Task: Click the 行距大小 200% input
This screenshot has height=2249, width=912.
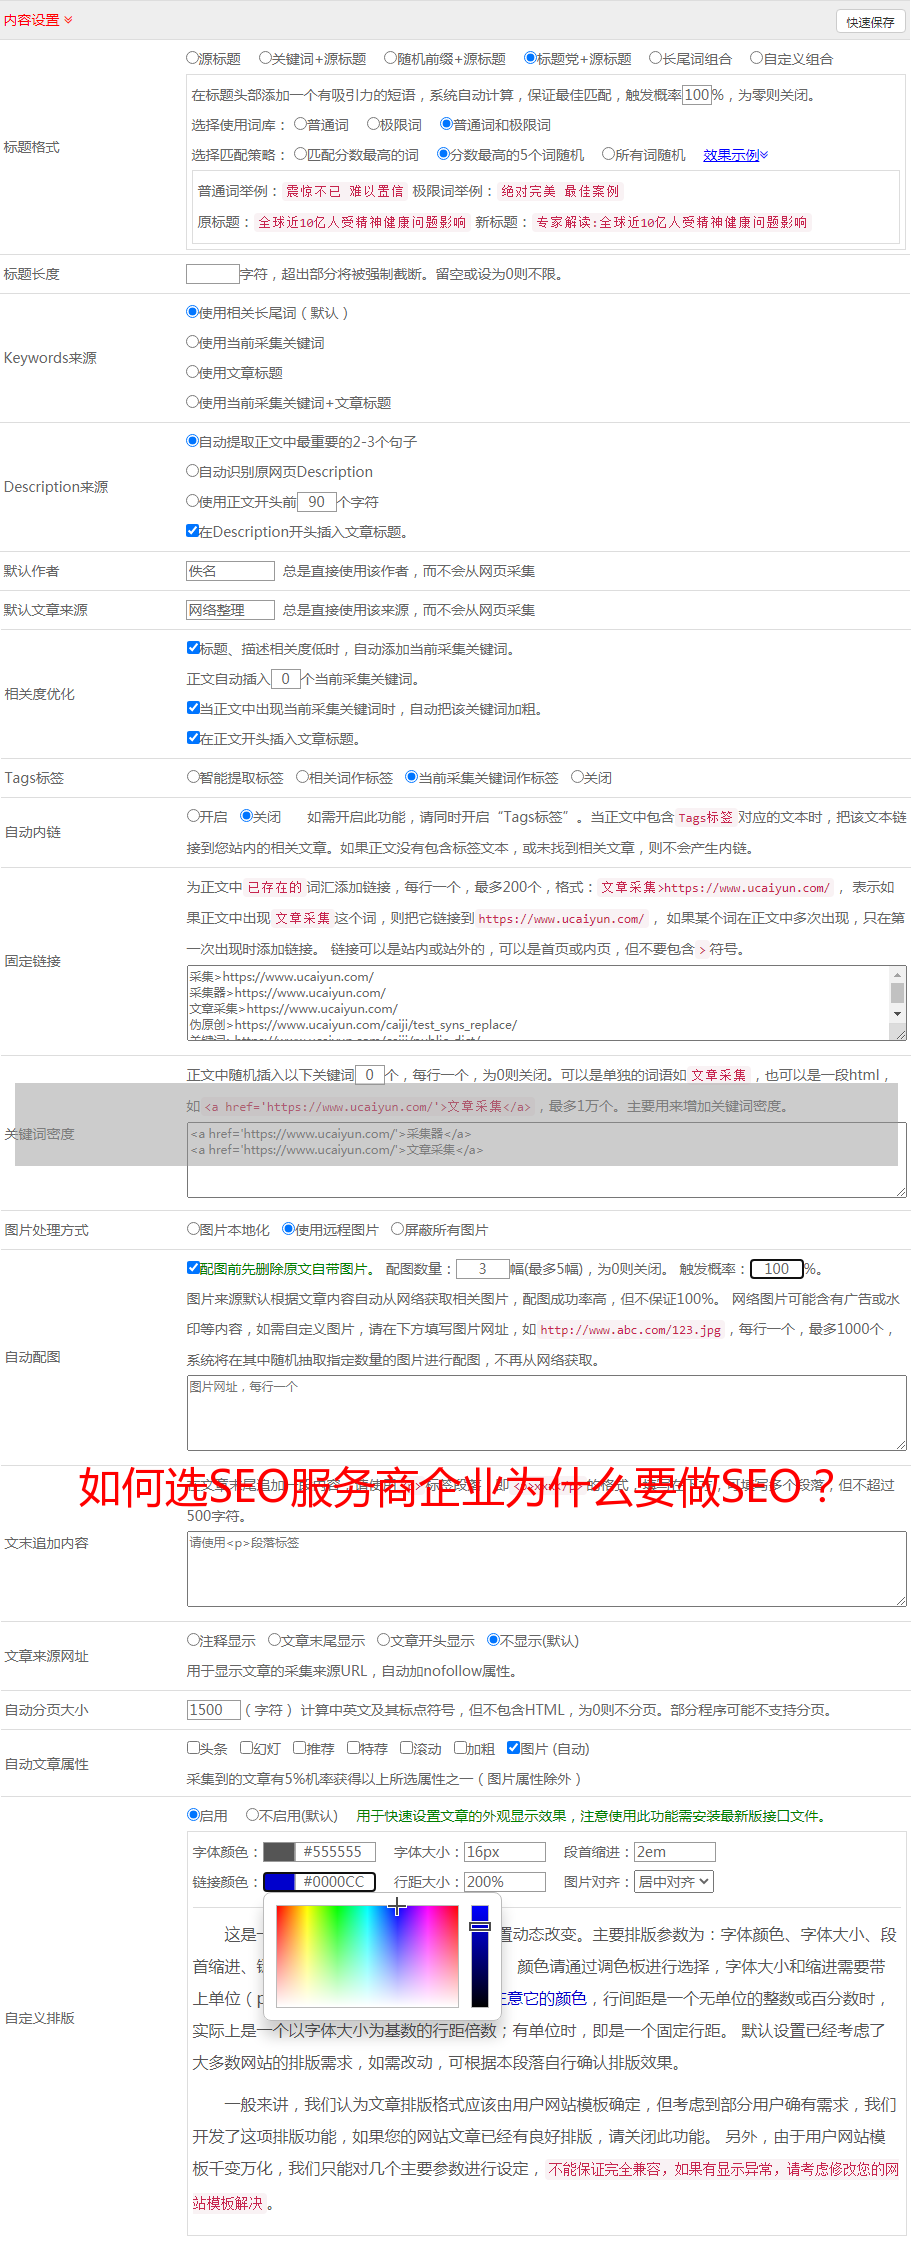Action: pyautogui.click(x=505, y=1882)
